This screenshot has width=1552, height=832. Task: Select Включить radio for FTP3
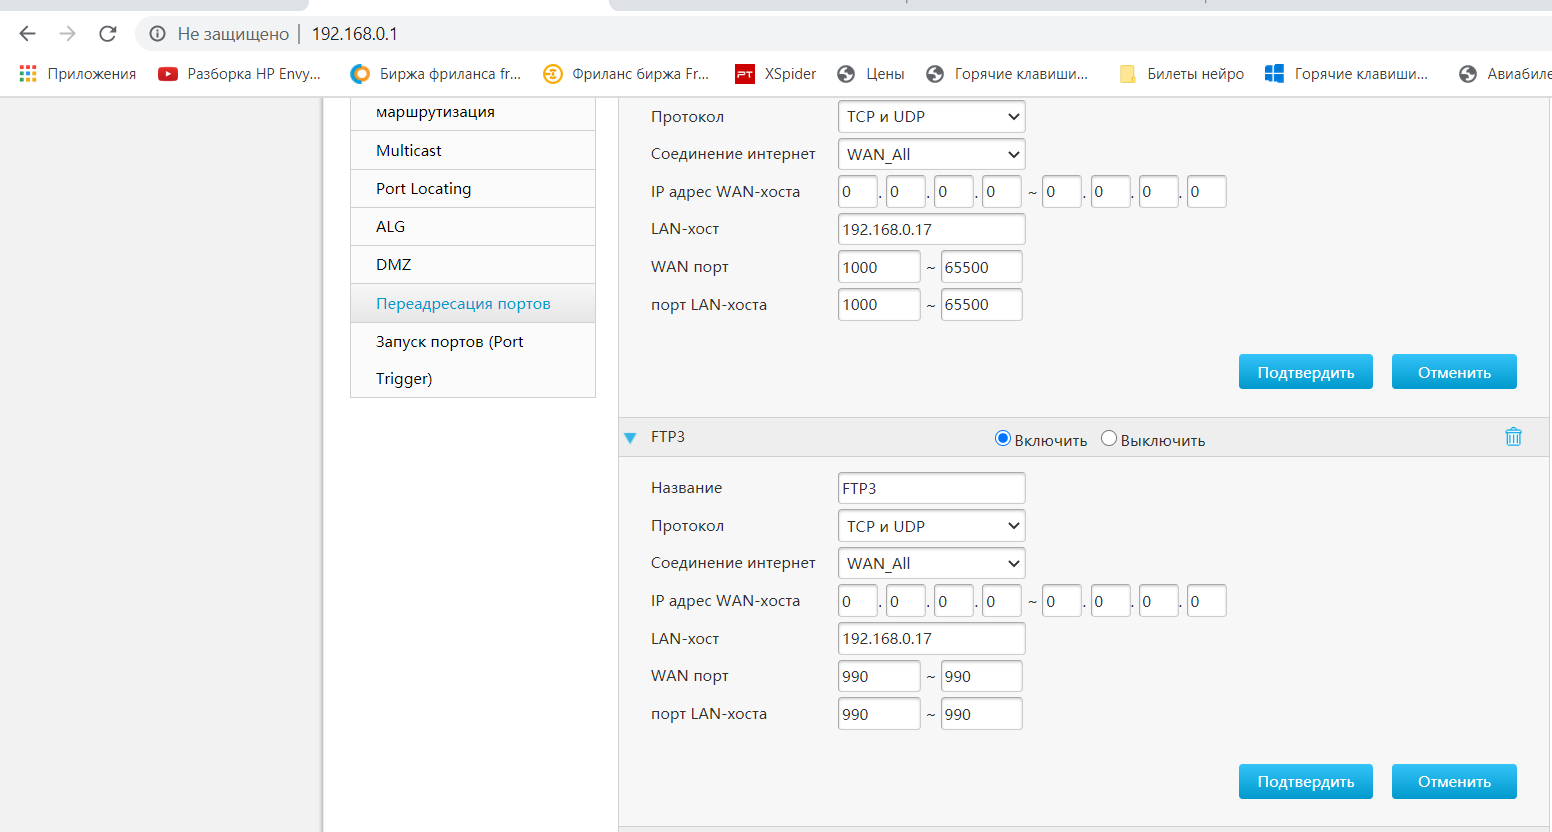click(1003, 438)
